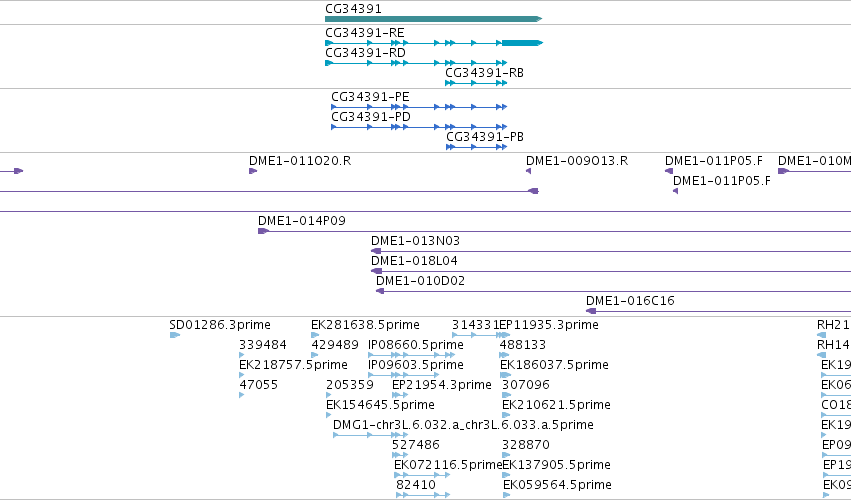This screenshot has height=500, width=851.
Task: Select the CG34391-PB coding feature
Action: click(476, 147)
